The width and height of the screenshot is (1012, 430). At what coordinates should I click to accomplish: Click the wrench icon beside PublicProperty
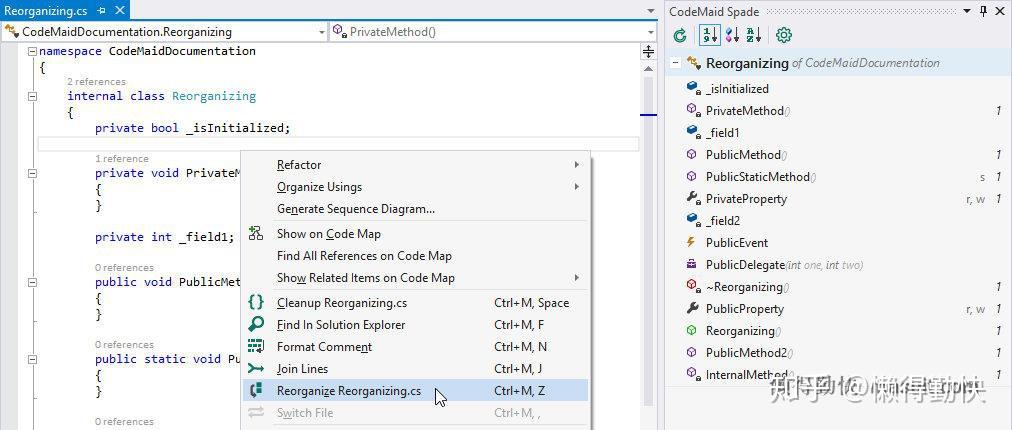pyautogui.click(x=693, y=309)
